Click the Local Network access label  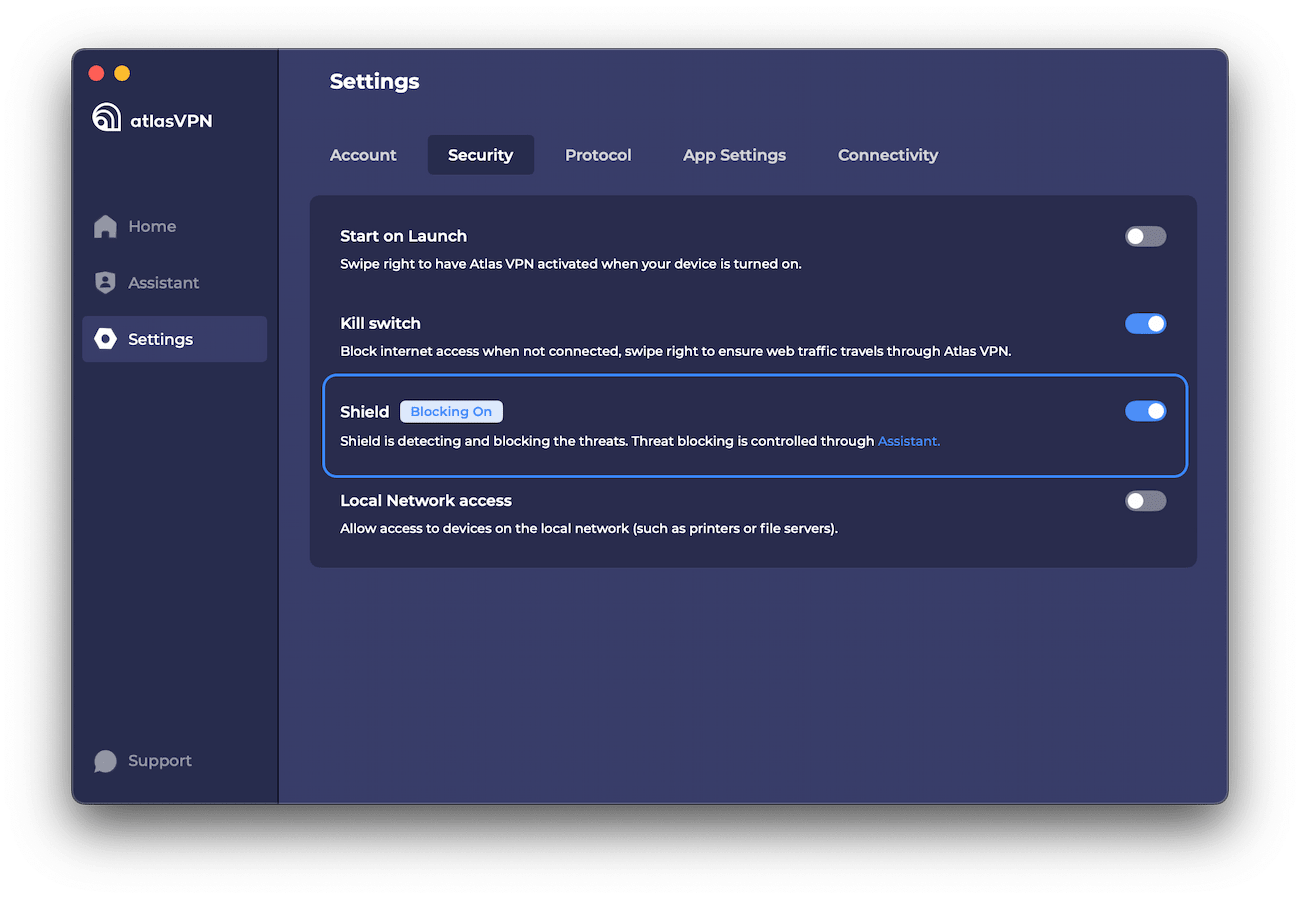[426, 500]
